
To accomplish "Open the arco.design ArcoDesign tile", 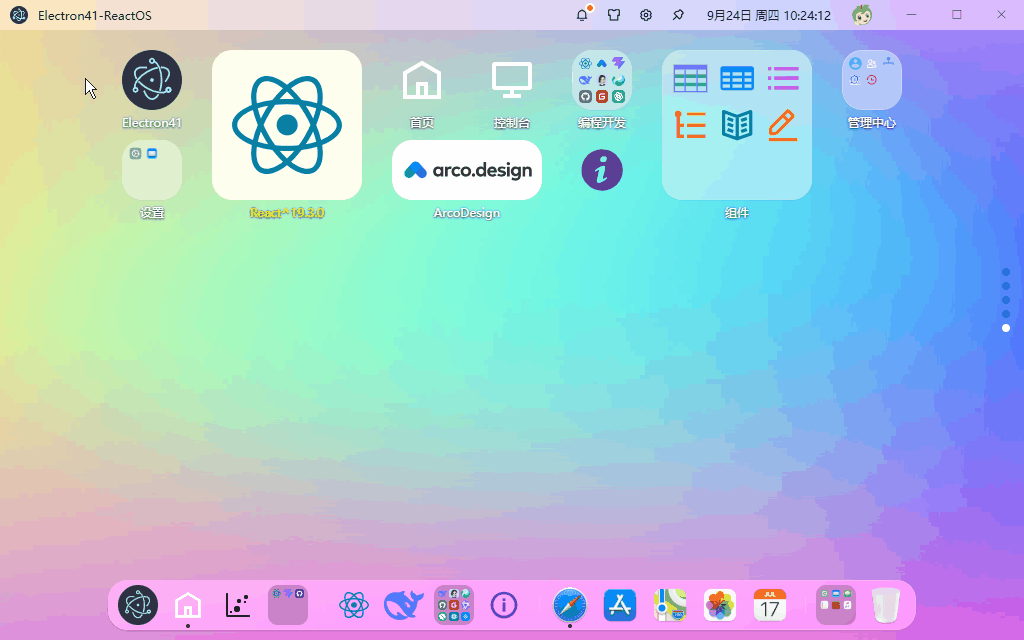I will pos(467,170).
